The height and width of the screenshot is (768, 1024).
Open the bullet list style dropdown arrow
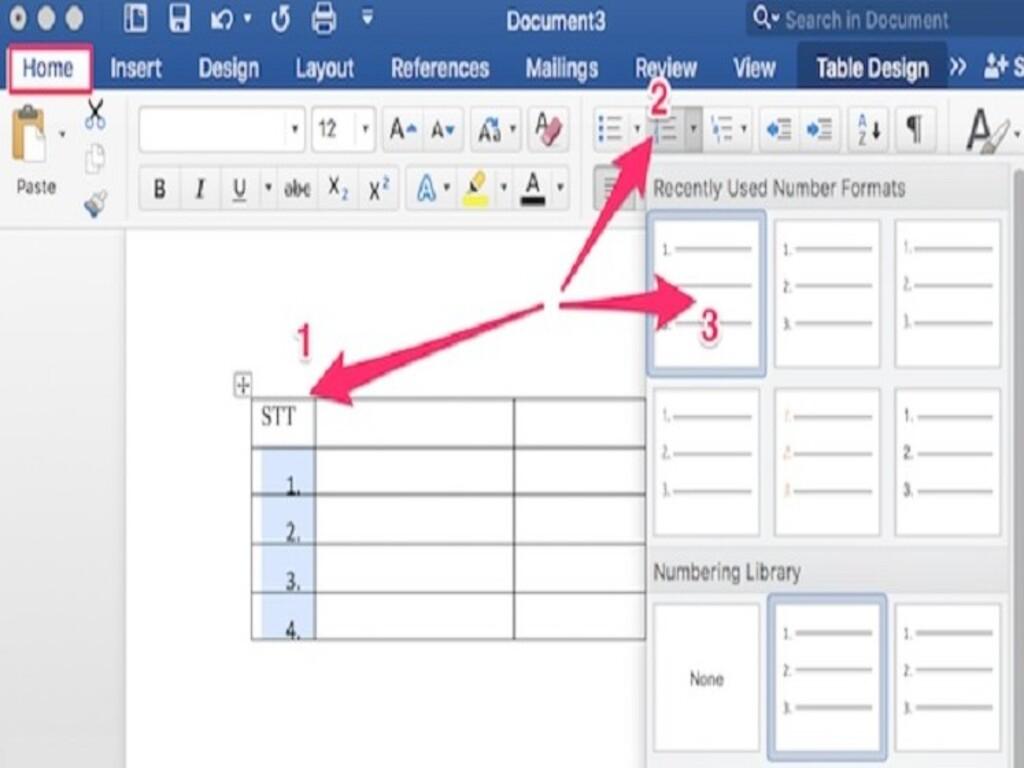pyautogui.click(x=637, y=130)
